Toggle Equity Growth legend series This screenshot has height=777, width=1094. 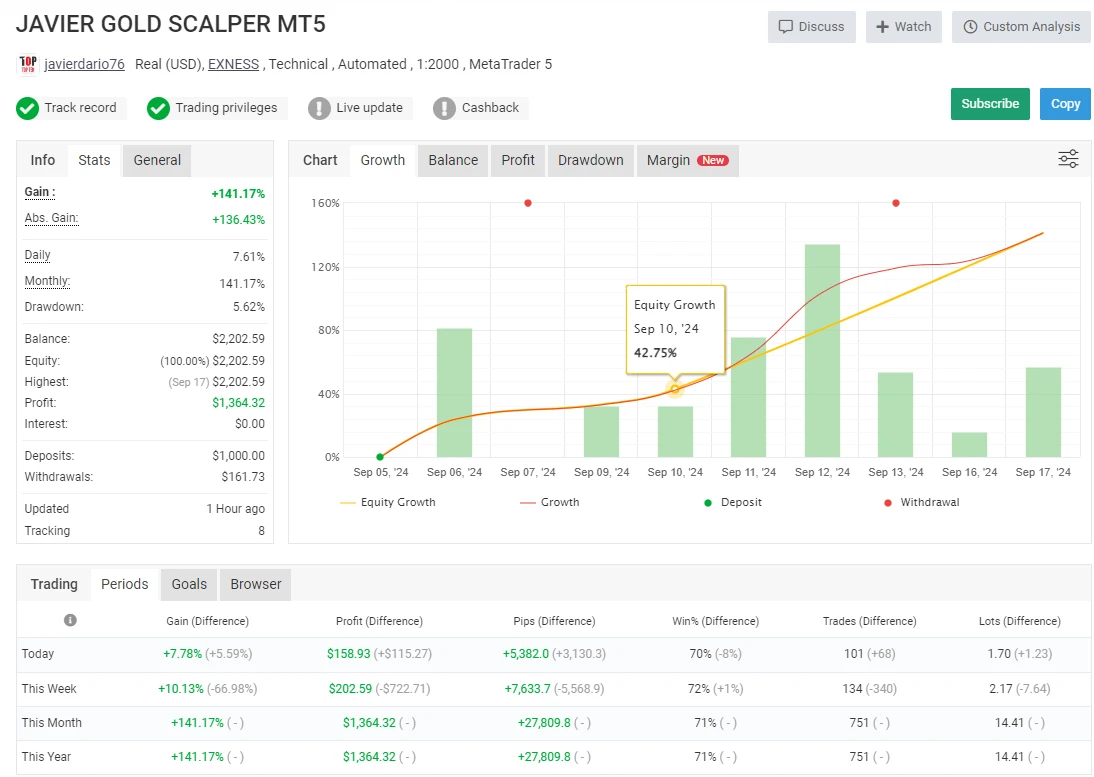388,502
